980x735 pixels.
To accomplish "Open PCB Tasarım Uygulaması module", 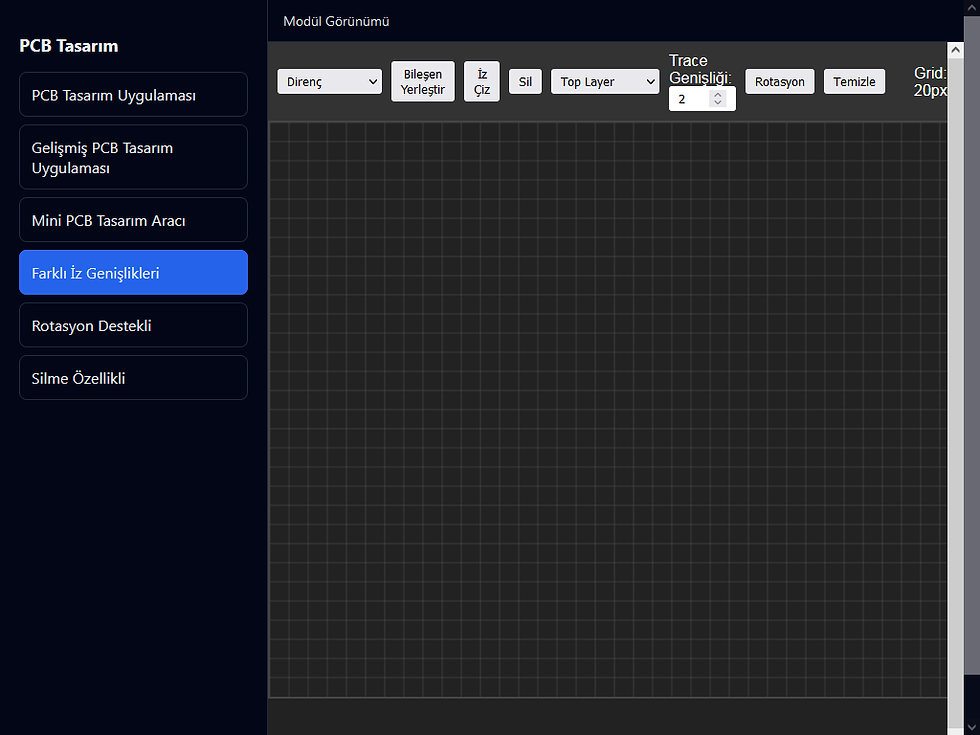I will [x=133, y=95].
